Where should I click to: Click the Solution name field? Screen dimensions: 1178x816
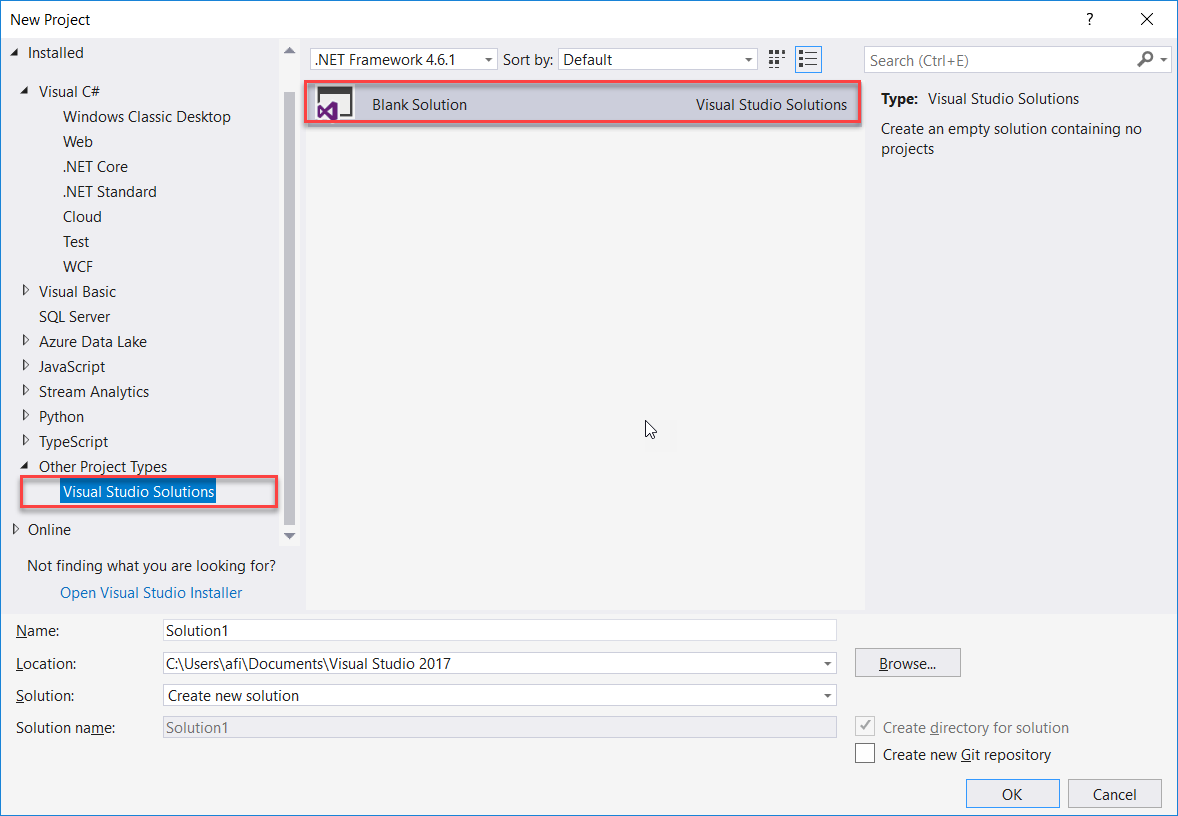tap(500, 727)
